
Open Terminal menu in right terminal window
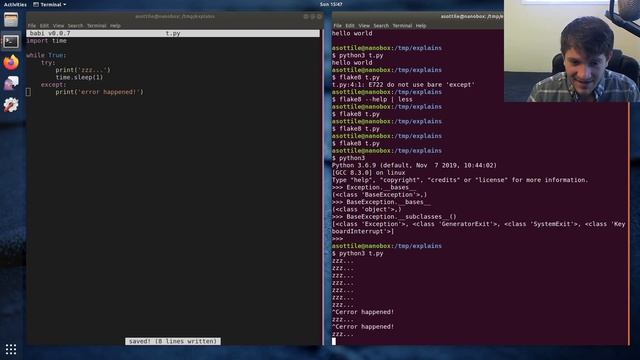(x=402, y=26)
